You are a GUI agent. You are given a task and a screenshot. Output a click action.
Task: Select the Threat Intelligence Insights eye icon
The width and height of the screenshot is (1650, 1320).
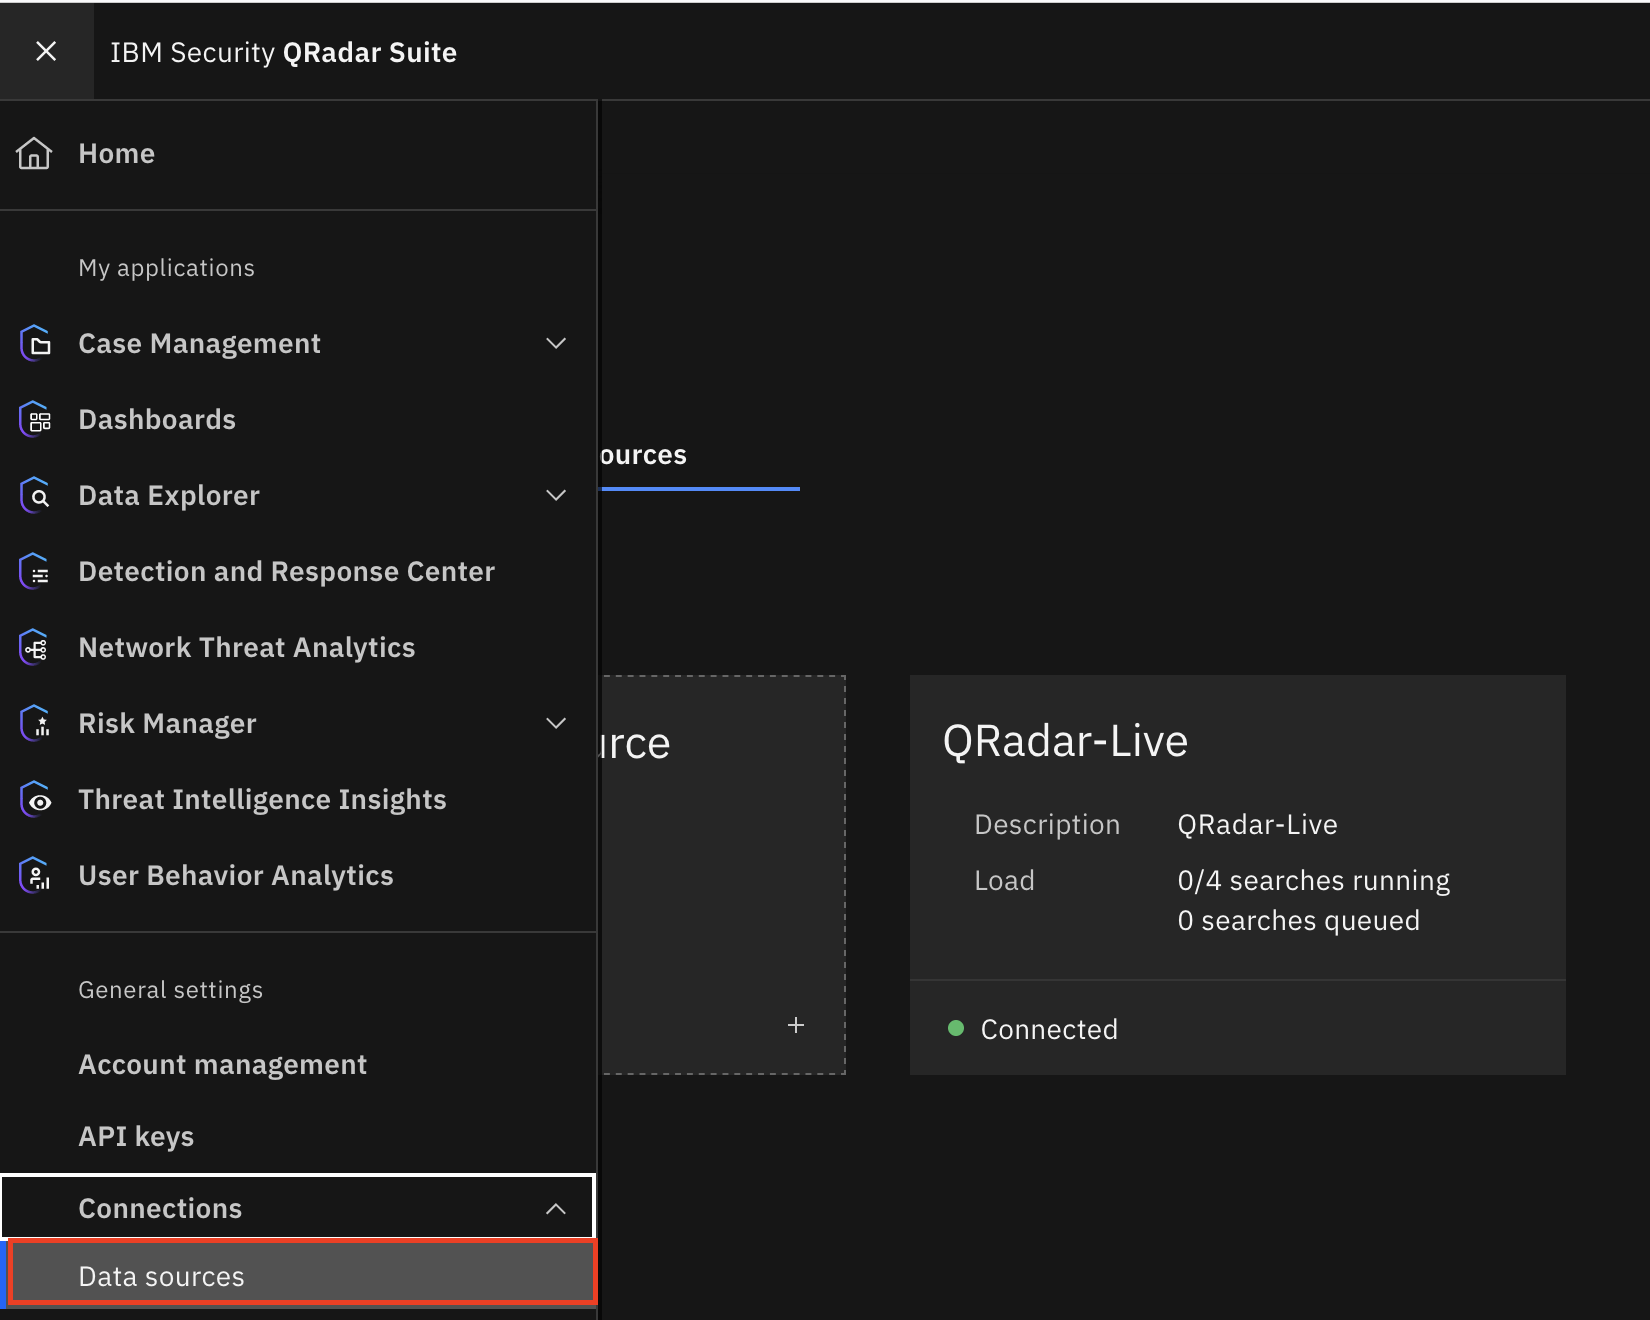[35, 799]
